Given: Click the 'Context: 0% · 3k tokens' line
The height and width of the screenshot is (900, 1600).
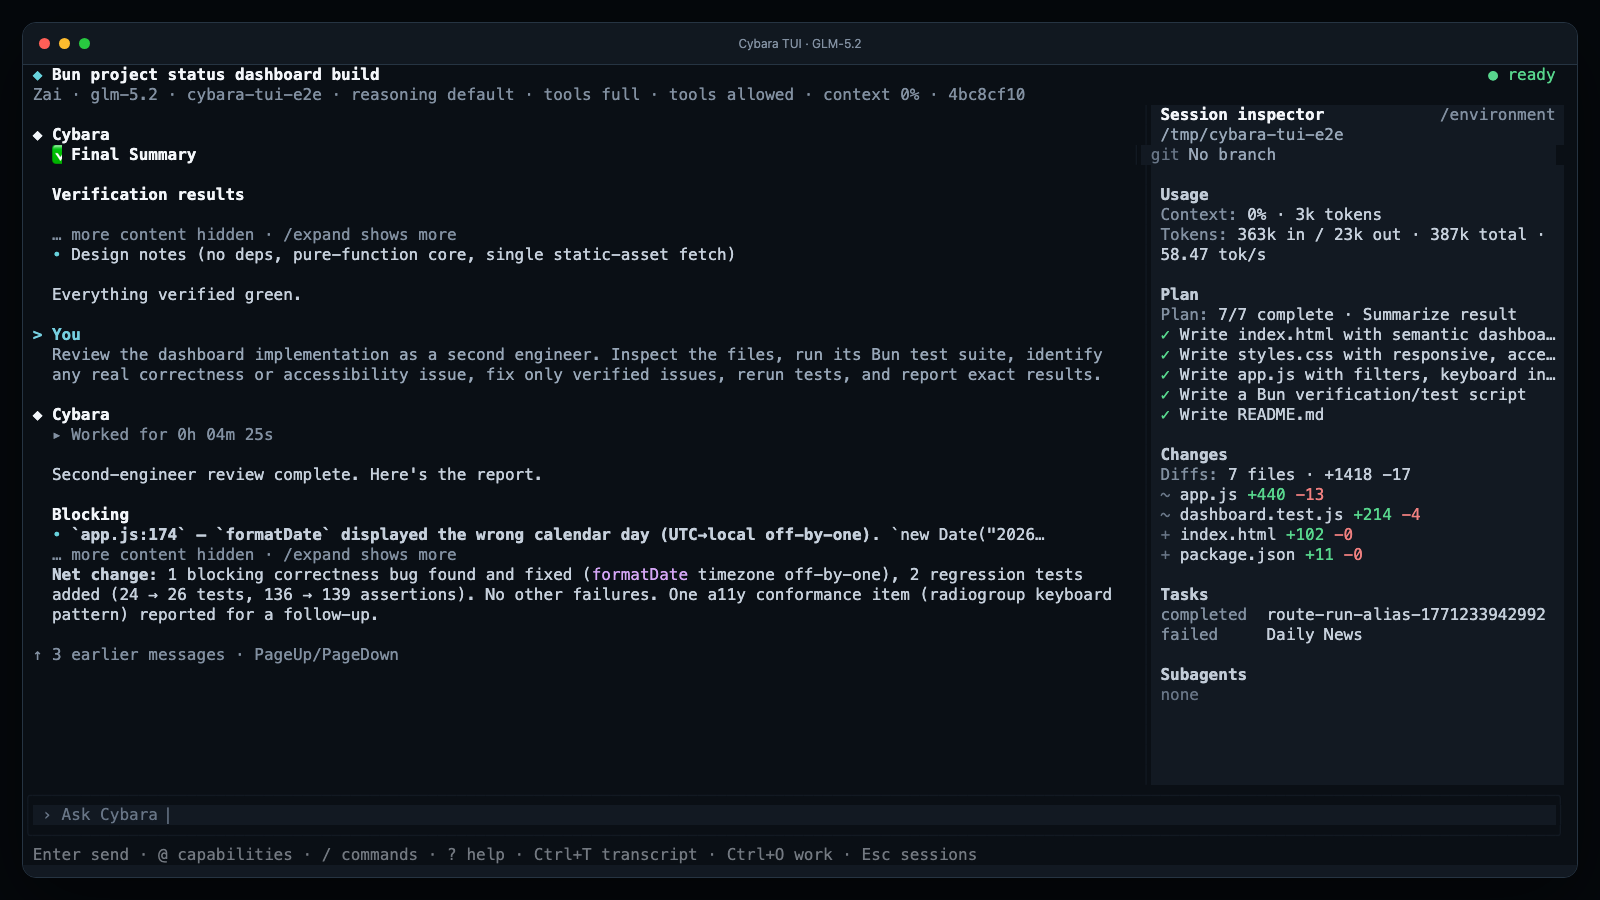Looking at the screenshot, I should (x=1270, y=215).
